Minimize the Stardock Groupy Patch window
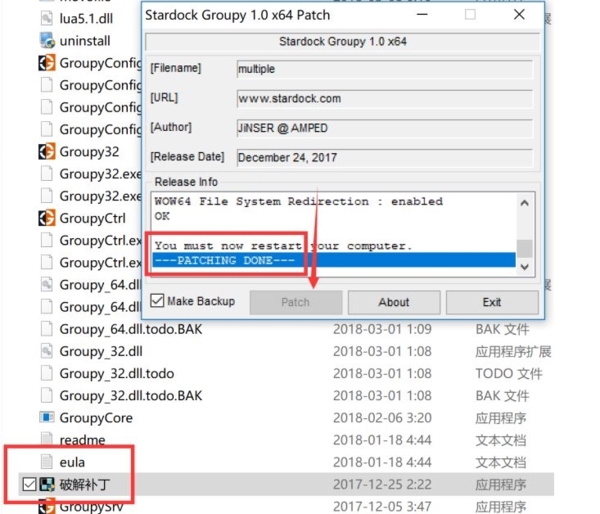Viewport: 600px width, 514px height. coord(422,15)
